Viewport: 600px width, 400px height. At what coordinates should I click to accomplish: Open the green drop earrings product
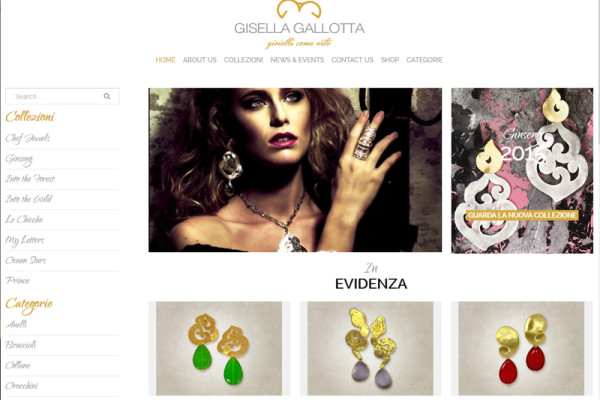[219, 348]
